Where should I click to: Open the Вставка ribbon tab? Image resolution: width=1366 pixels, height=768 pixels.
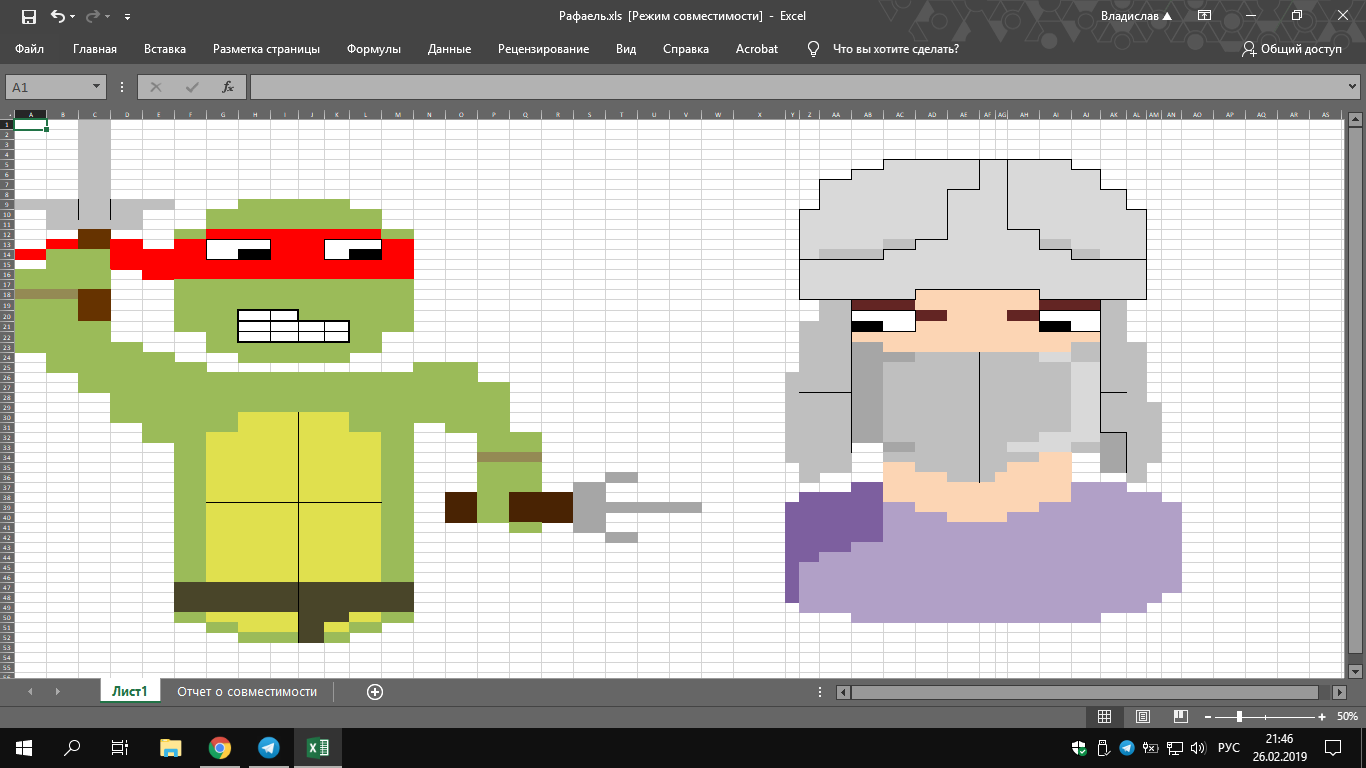(165, 49)
